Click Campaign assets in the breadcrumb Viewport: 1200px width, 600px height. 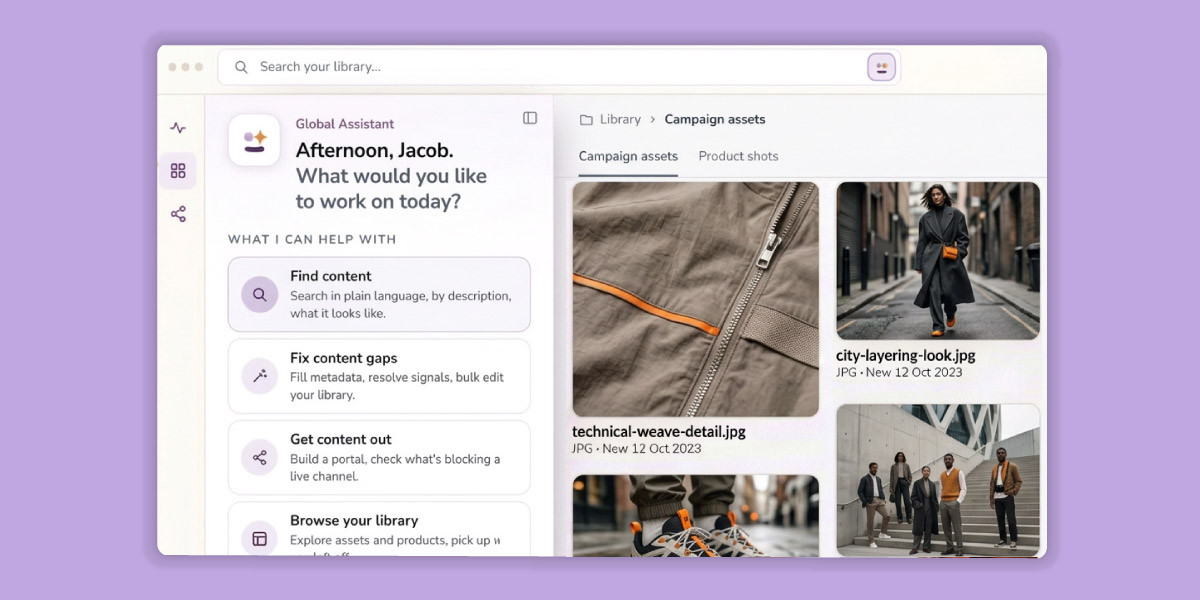pyautogui.click(x=715, y=119)
